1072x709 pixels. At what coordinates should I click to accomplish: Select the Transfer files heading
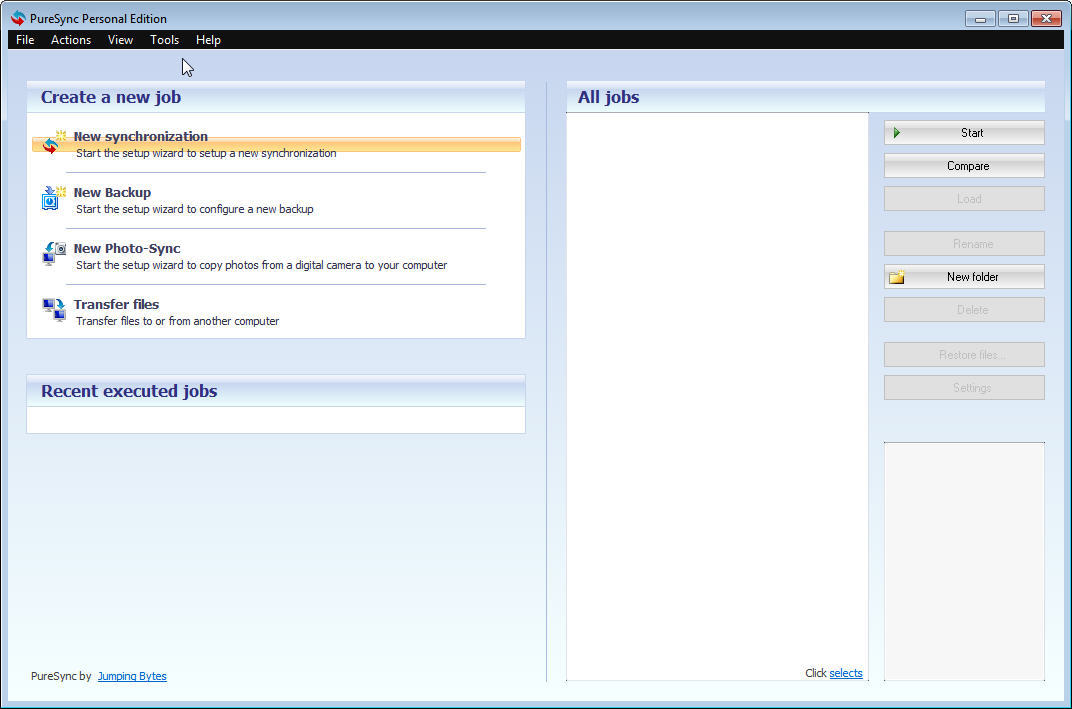(x=116, y=304)
